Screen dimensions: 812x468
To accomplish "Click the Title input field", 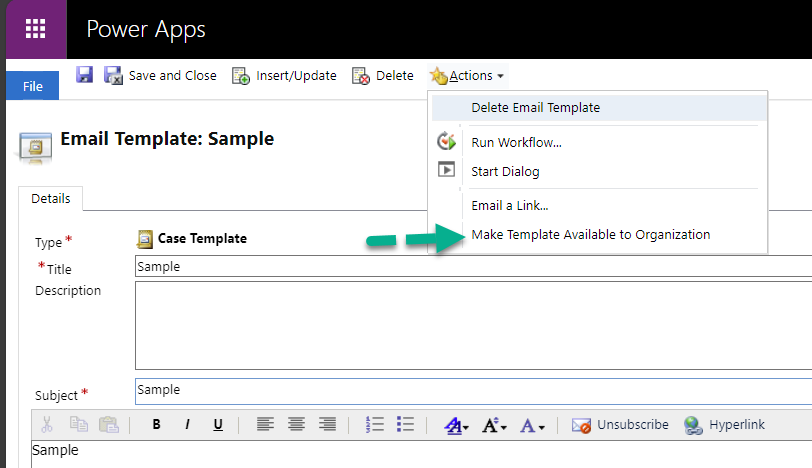I will pos(473,266).
